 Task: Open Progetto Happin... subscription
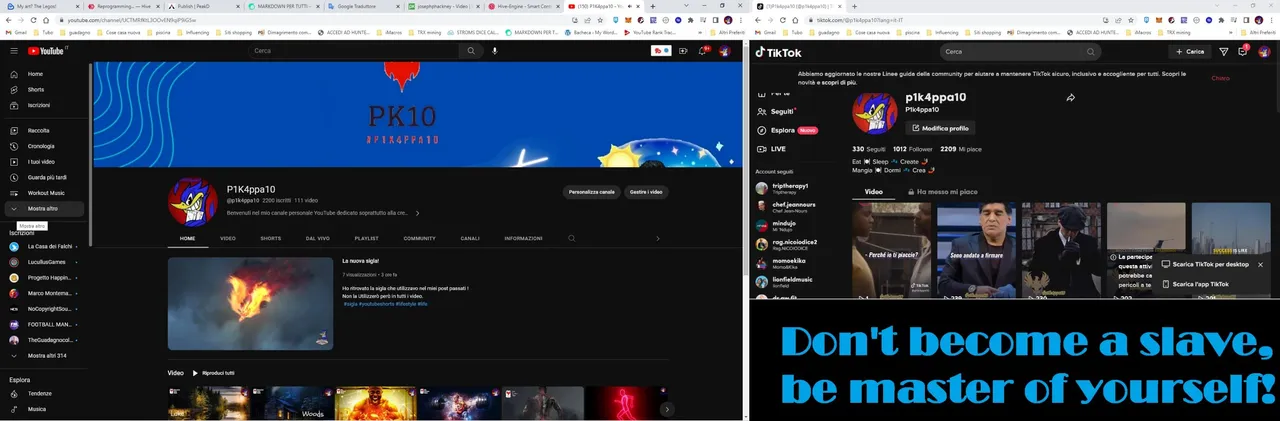pos(45,277)
